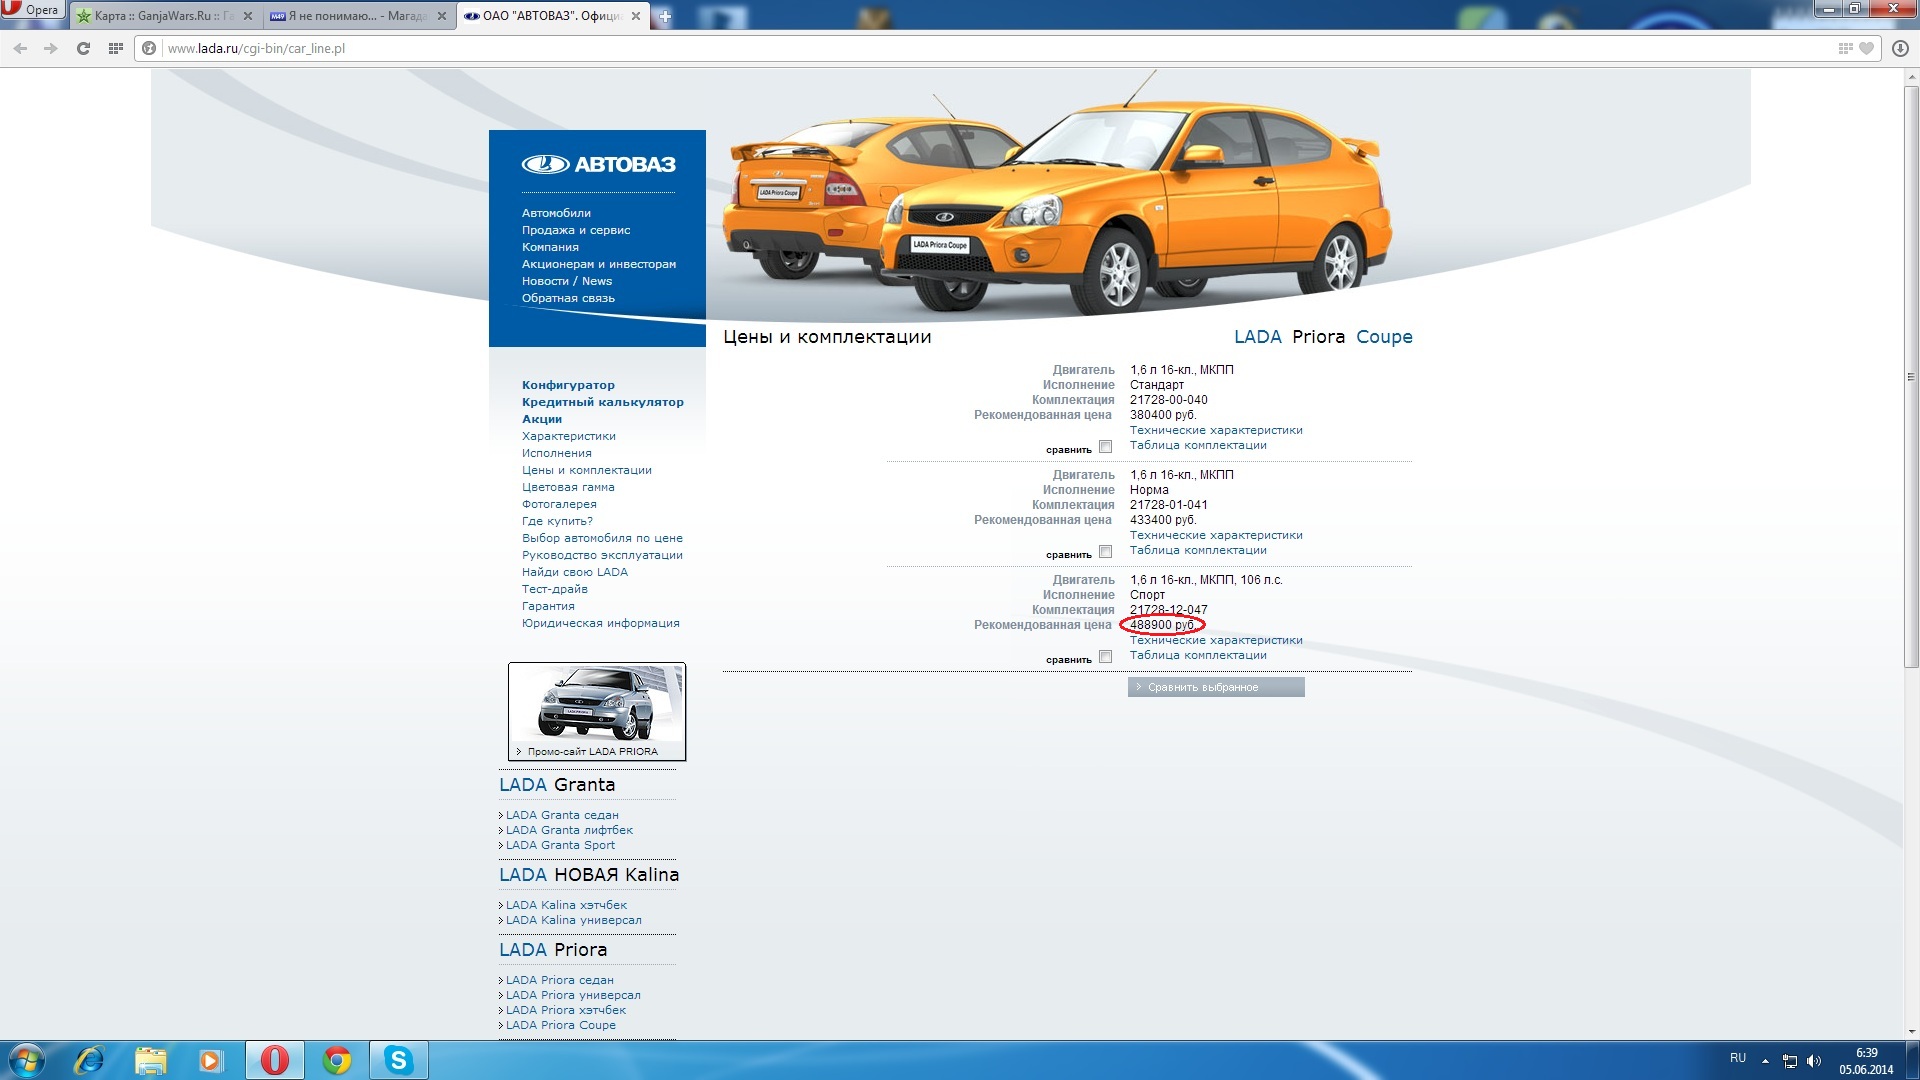Launch Skype from the taskbar
The image size is (1920, 1080).
tap(398, 1060)
